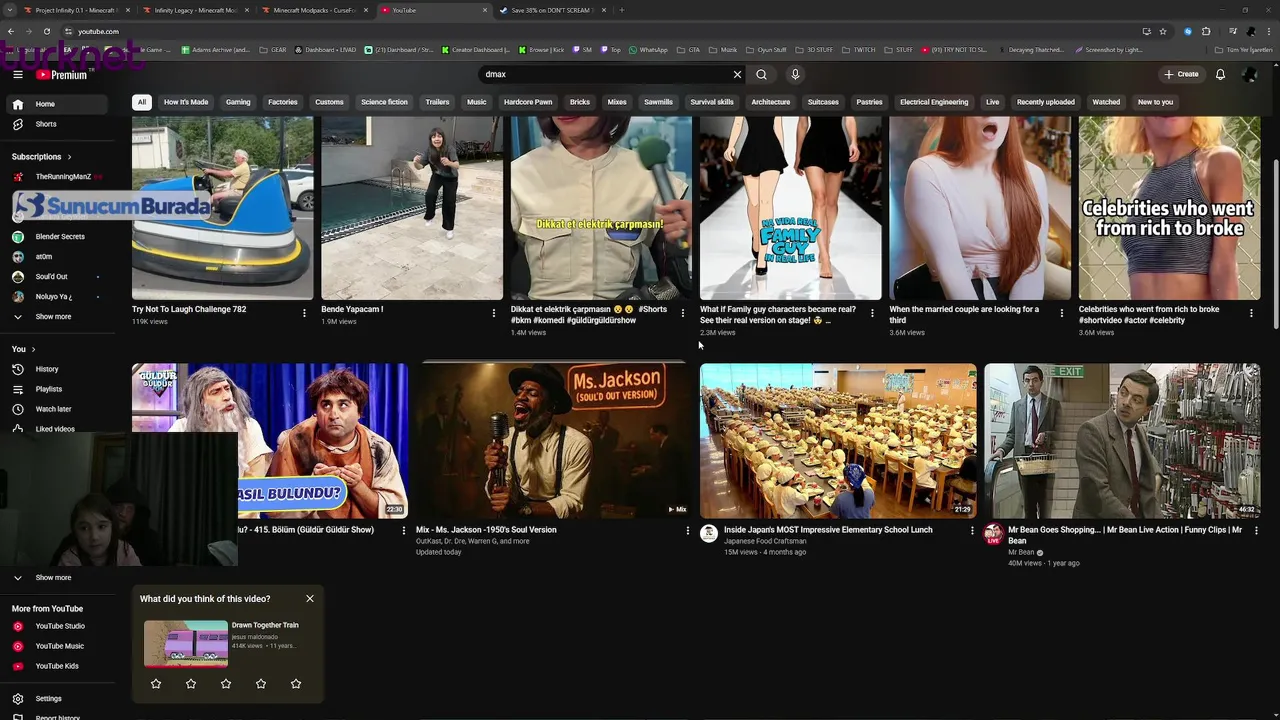Open a new browser tab
The width and height of the screenshot is (1280, 720).
tap(621, 10)
